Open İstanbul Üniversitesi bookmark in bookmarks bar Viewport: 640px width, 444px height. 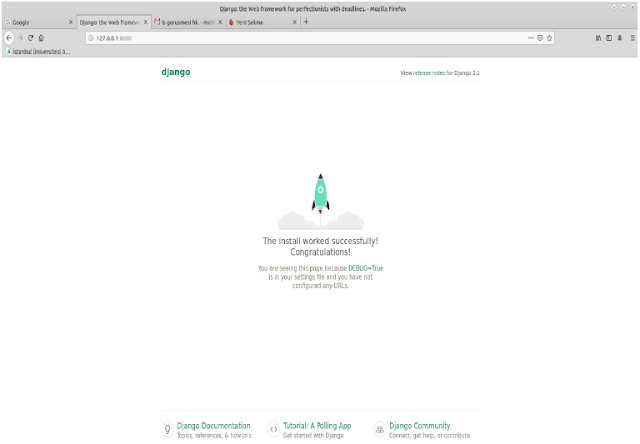pos(38,51)
